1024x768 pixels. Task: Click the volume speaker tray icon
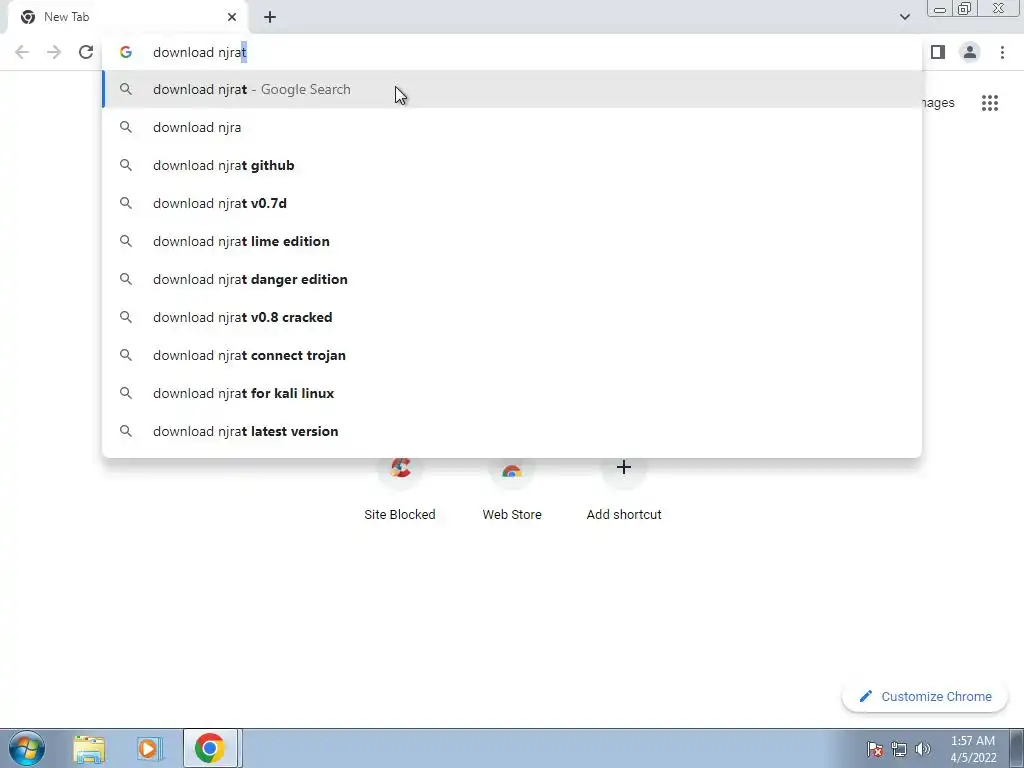click(x=922, y=749)
